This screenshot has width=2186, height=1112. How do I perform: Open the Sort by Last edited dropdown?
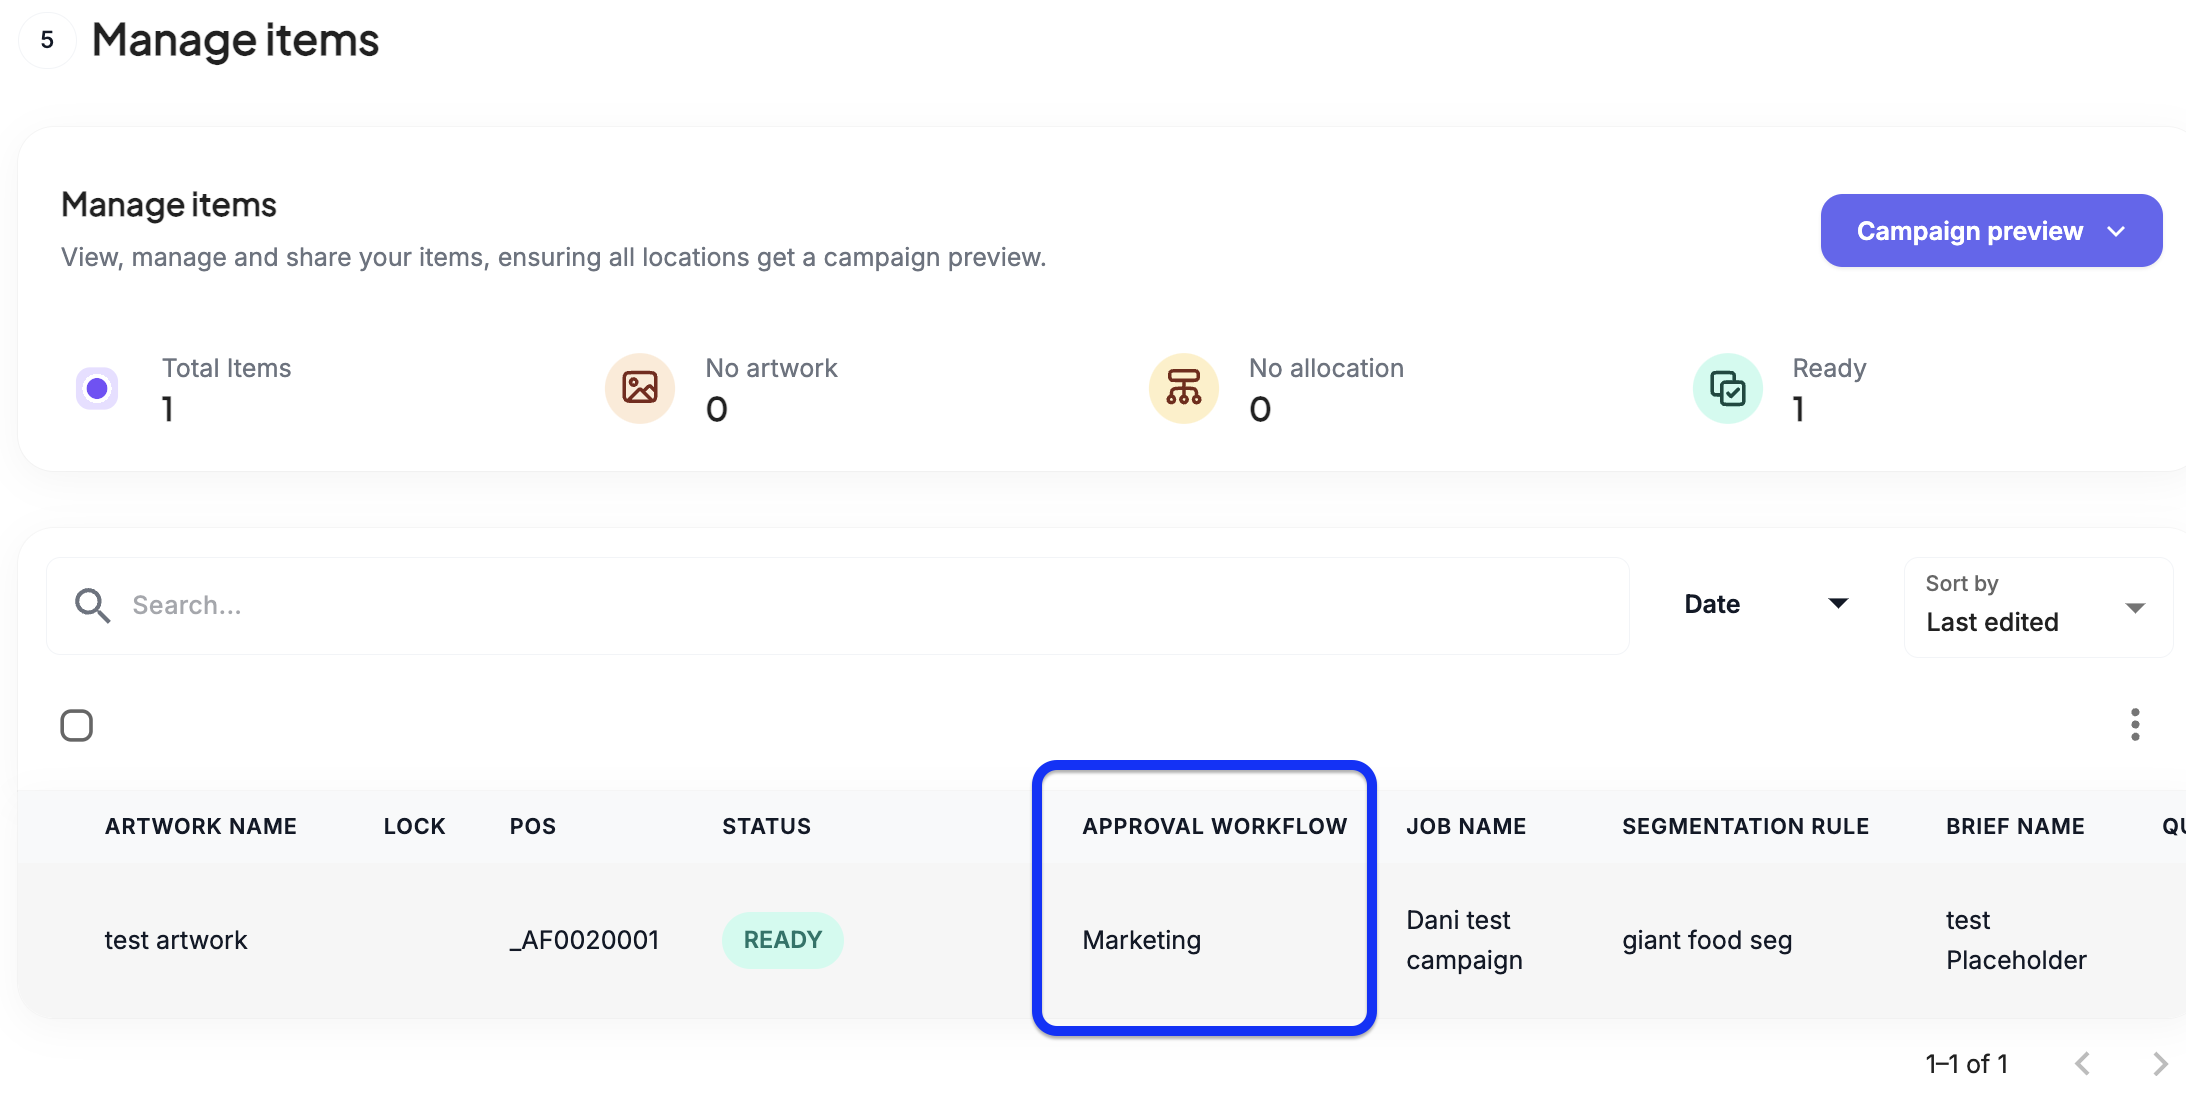click(x=2037, y=607)
